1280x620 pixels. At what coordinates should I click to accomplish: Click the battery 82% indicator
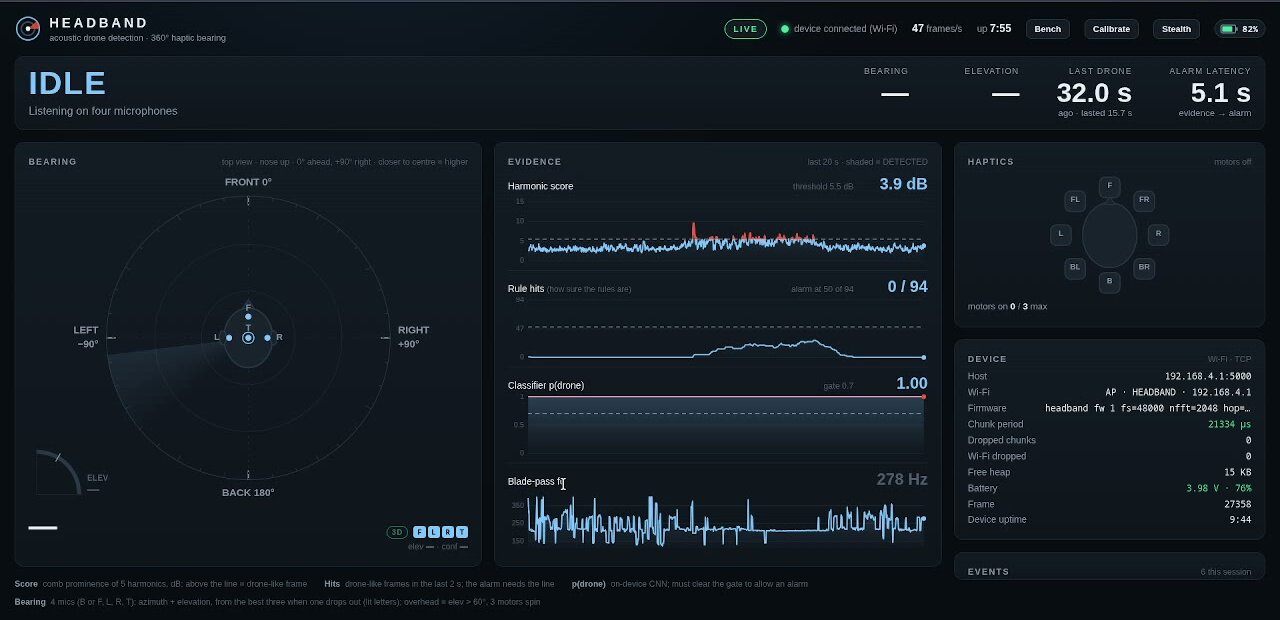coord(1239,29)
